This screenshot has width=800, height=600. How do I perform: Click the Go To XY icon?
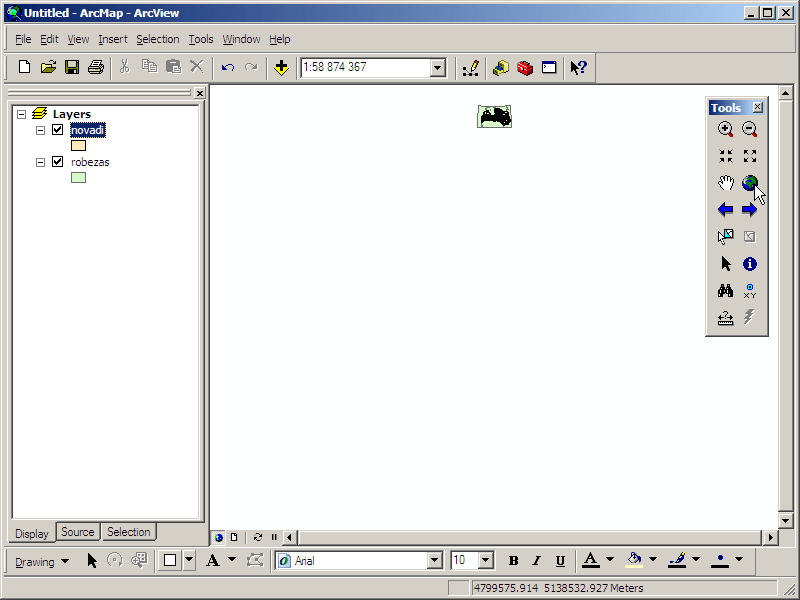[749, 291]
